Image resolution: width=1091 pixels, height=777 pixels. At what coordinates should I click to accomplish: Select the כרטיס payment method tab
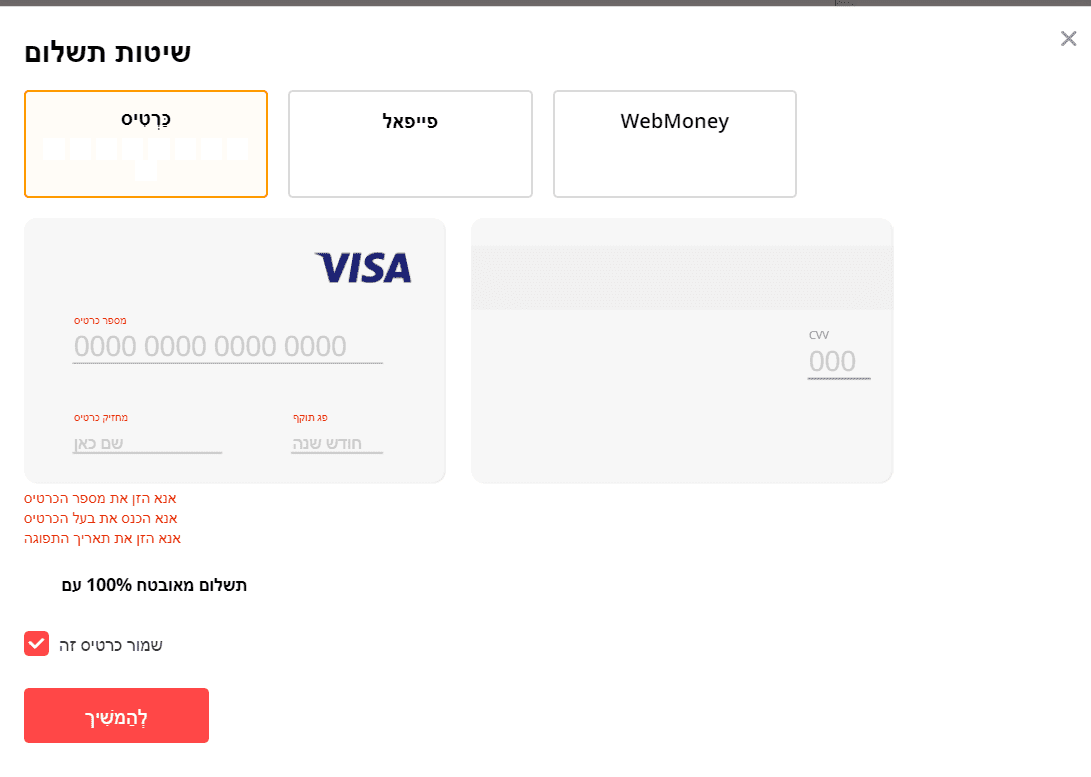(146, 144)
